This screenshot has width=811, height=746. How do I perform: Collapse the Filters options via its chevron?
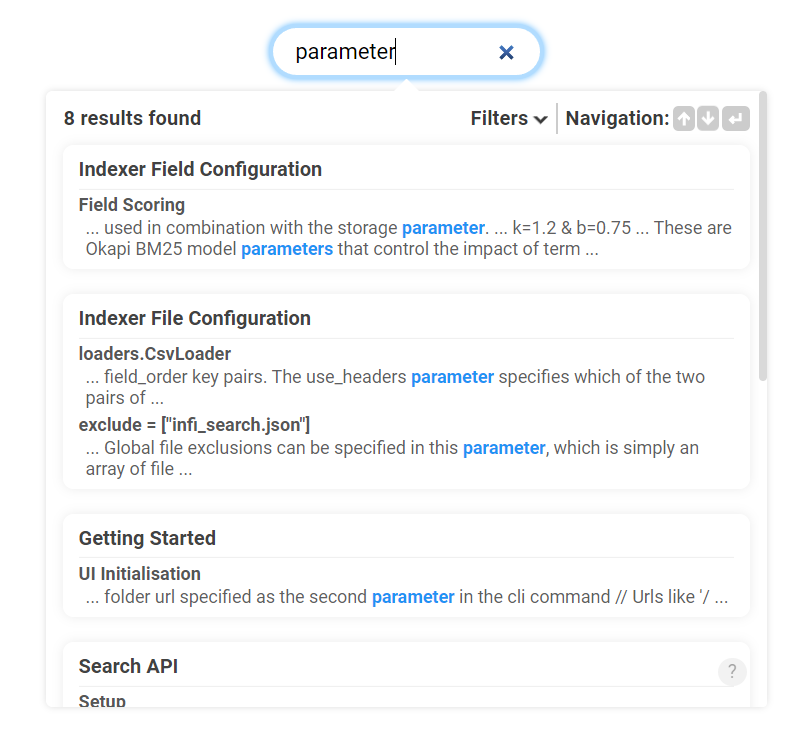pos(541,118)
